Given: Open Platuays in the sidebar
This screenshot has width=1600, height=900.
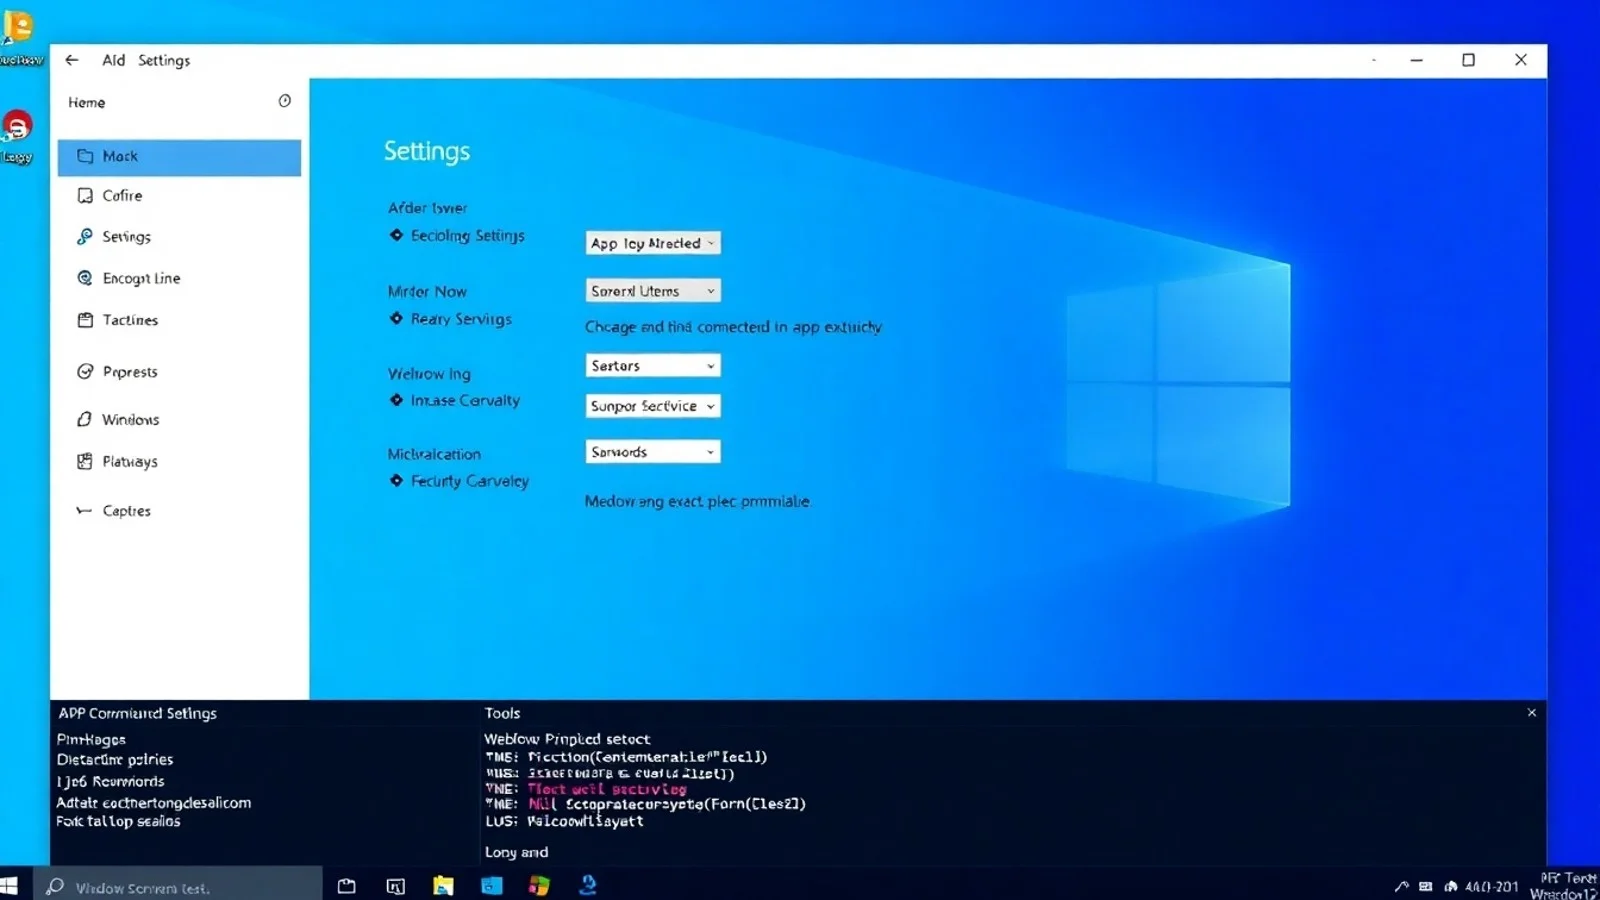Looking at the screenshot, I should click(179, 462).
